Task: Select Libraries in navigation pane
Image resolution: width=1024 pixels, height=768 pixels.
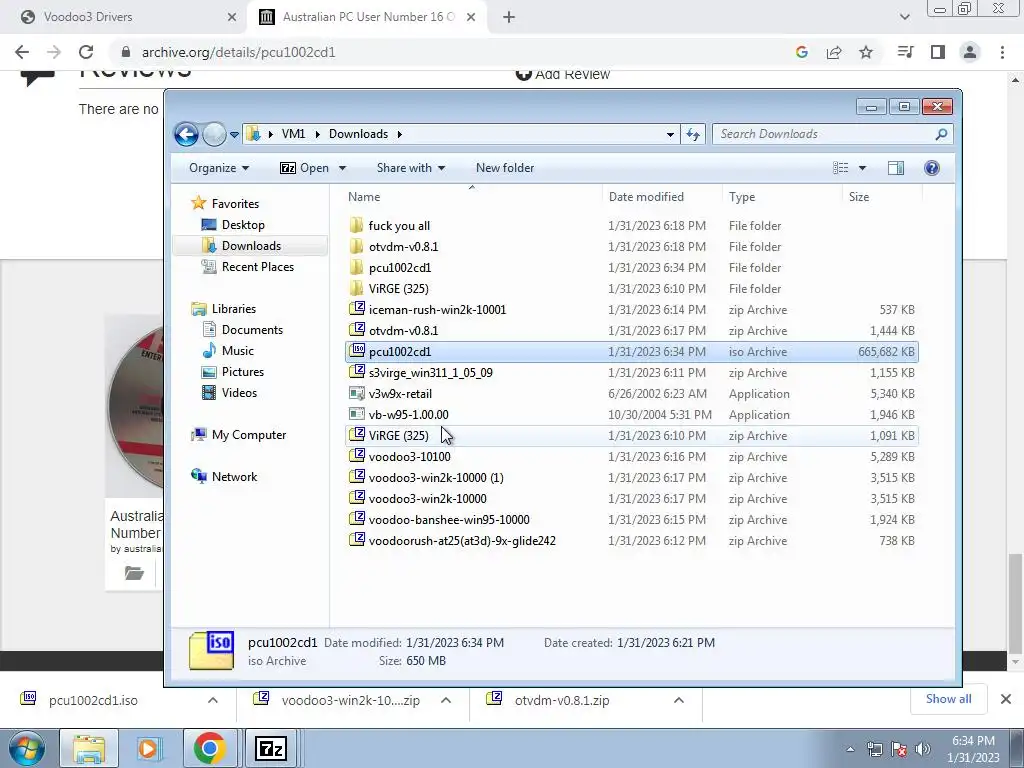Action: pyautogui.click(x=234, y=309)
